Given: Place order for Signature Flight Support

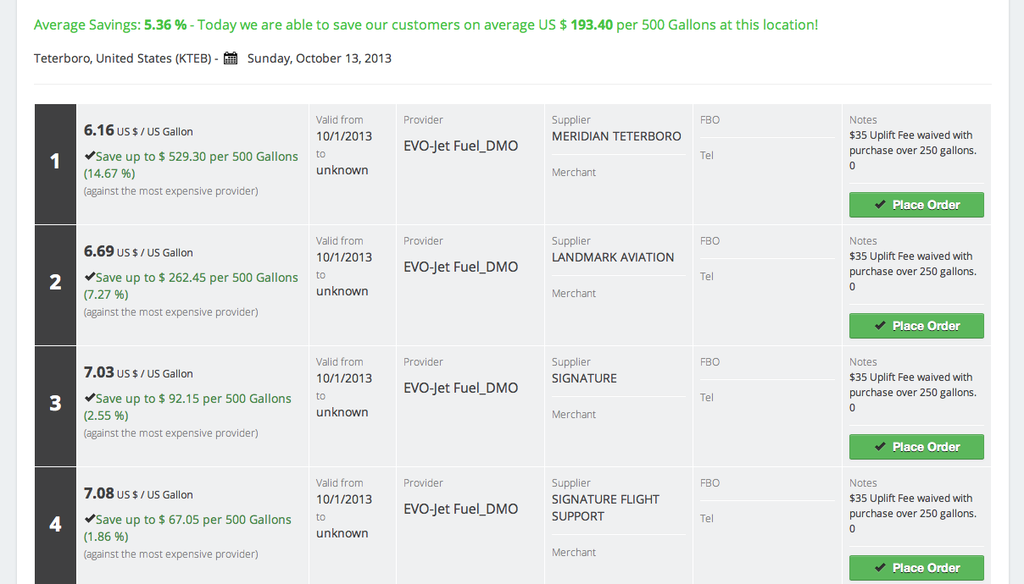Looking at the screenshot, I should coord(916,567).
